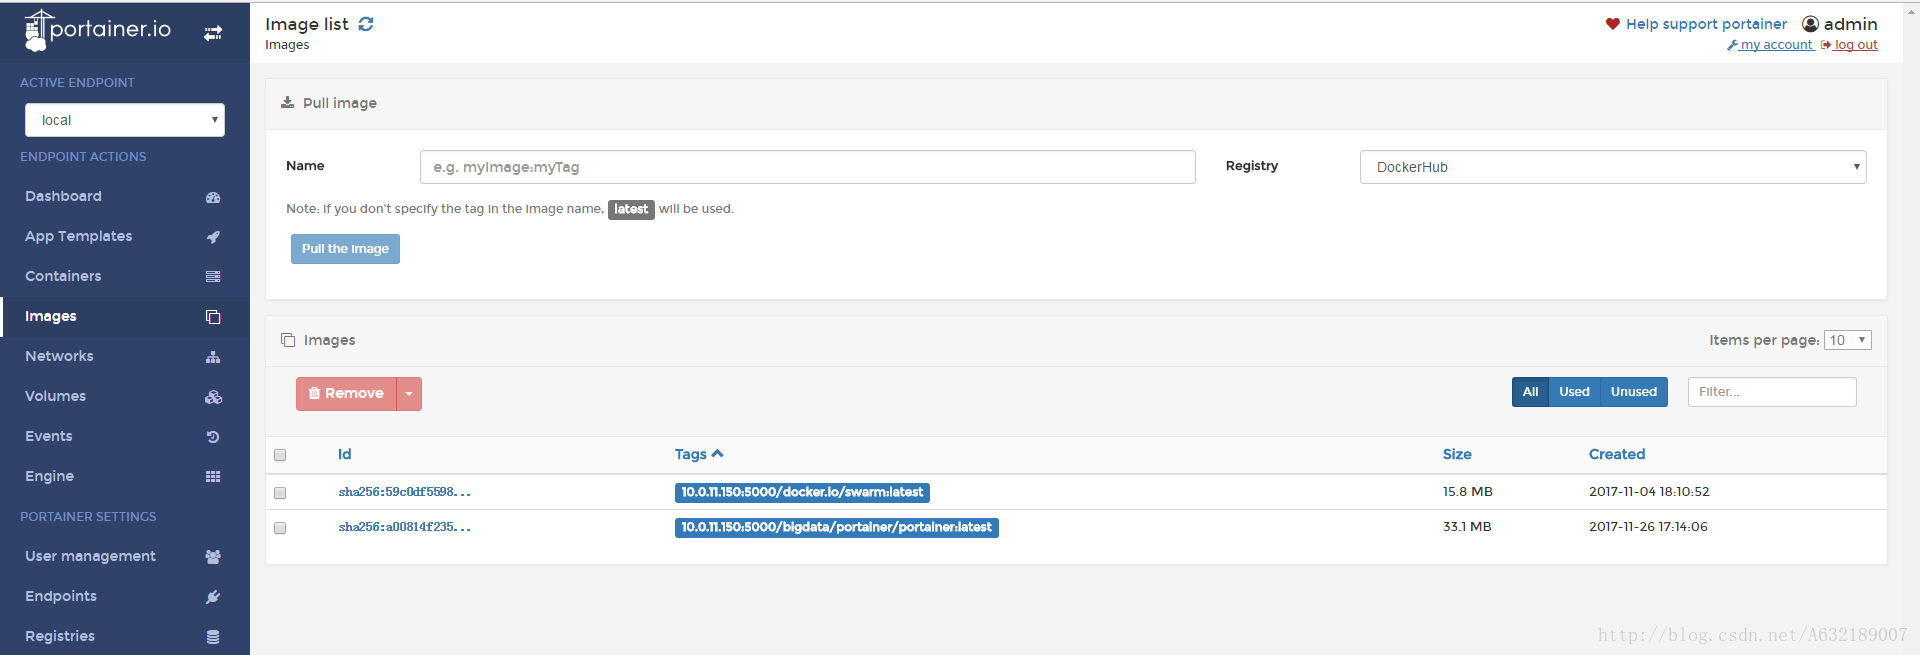This screenshot has width=1920, height=655.
Task: Check the select-all images checkbox
Action: pyautogui.click(x=280, y=455)
